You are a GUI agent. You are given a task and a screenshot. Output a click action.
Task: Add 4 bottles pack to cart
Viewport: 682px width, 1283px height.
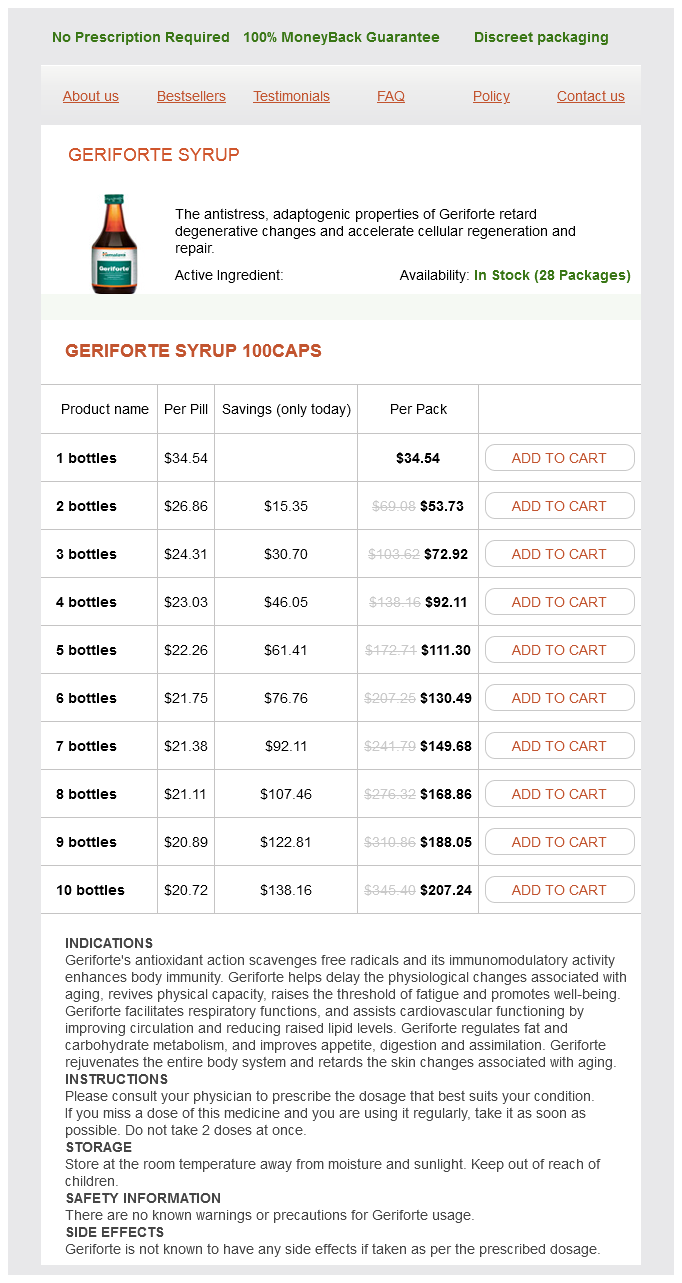[559, 602]
